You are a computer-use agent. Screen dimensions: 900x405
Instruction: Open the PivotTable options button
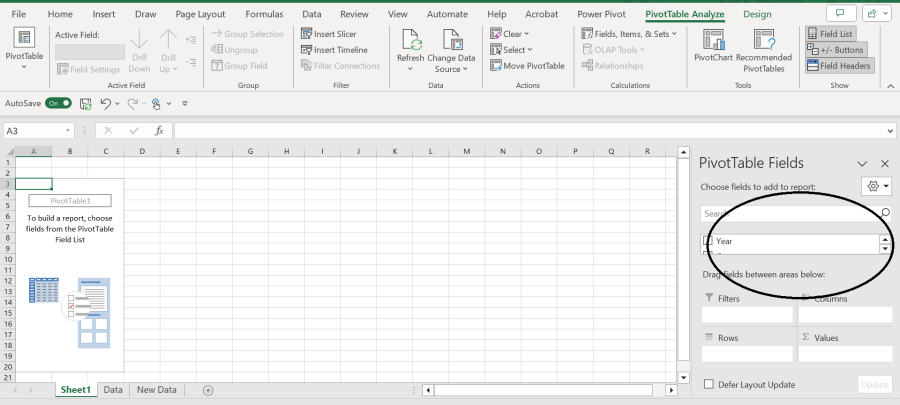click(24, 49)
